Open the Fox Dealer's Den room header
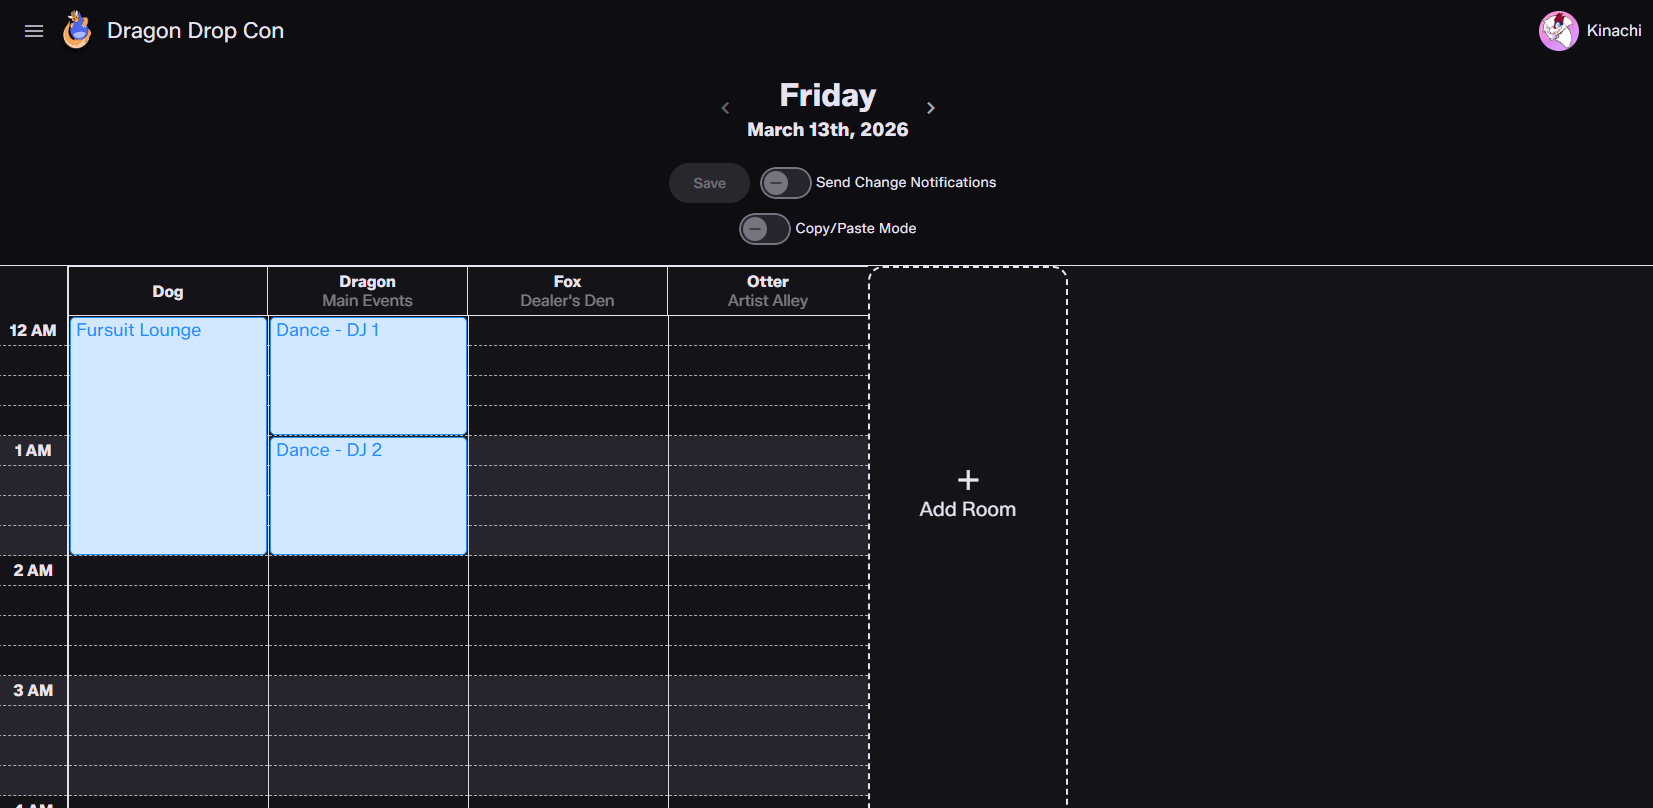 [567, 291]
